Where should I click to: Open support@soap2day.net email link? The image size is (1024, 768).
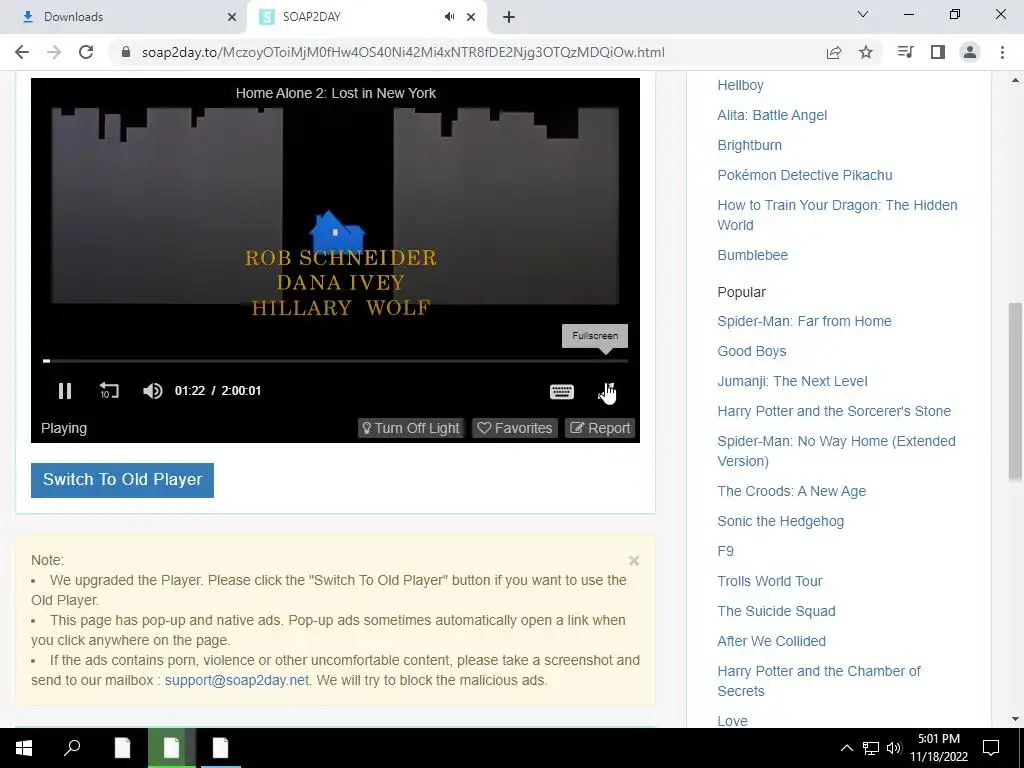236,680
